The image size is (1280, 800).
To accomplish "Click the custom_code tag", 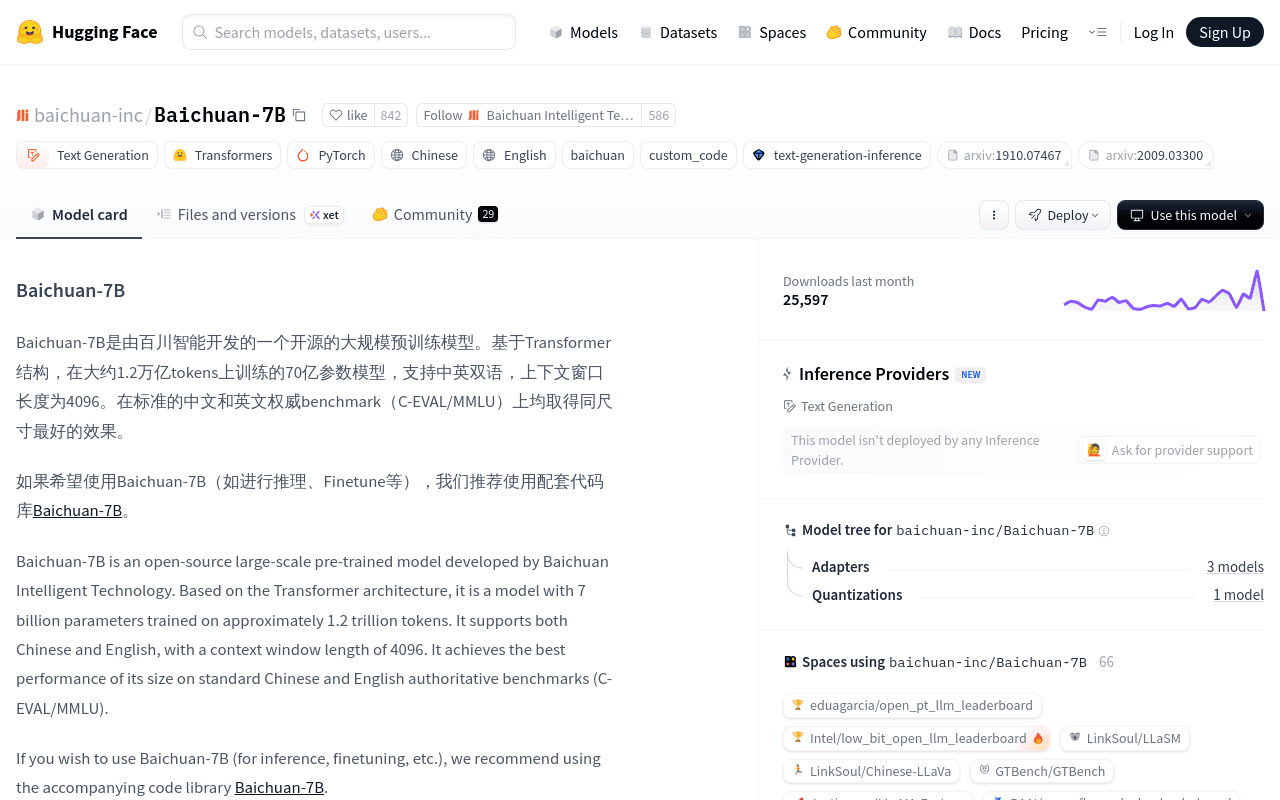I will point(688,155).
